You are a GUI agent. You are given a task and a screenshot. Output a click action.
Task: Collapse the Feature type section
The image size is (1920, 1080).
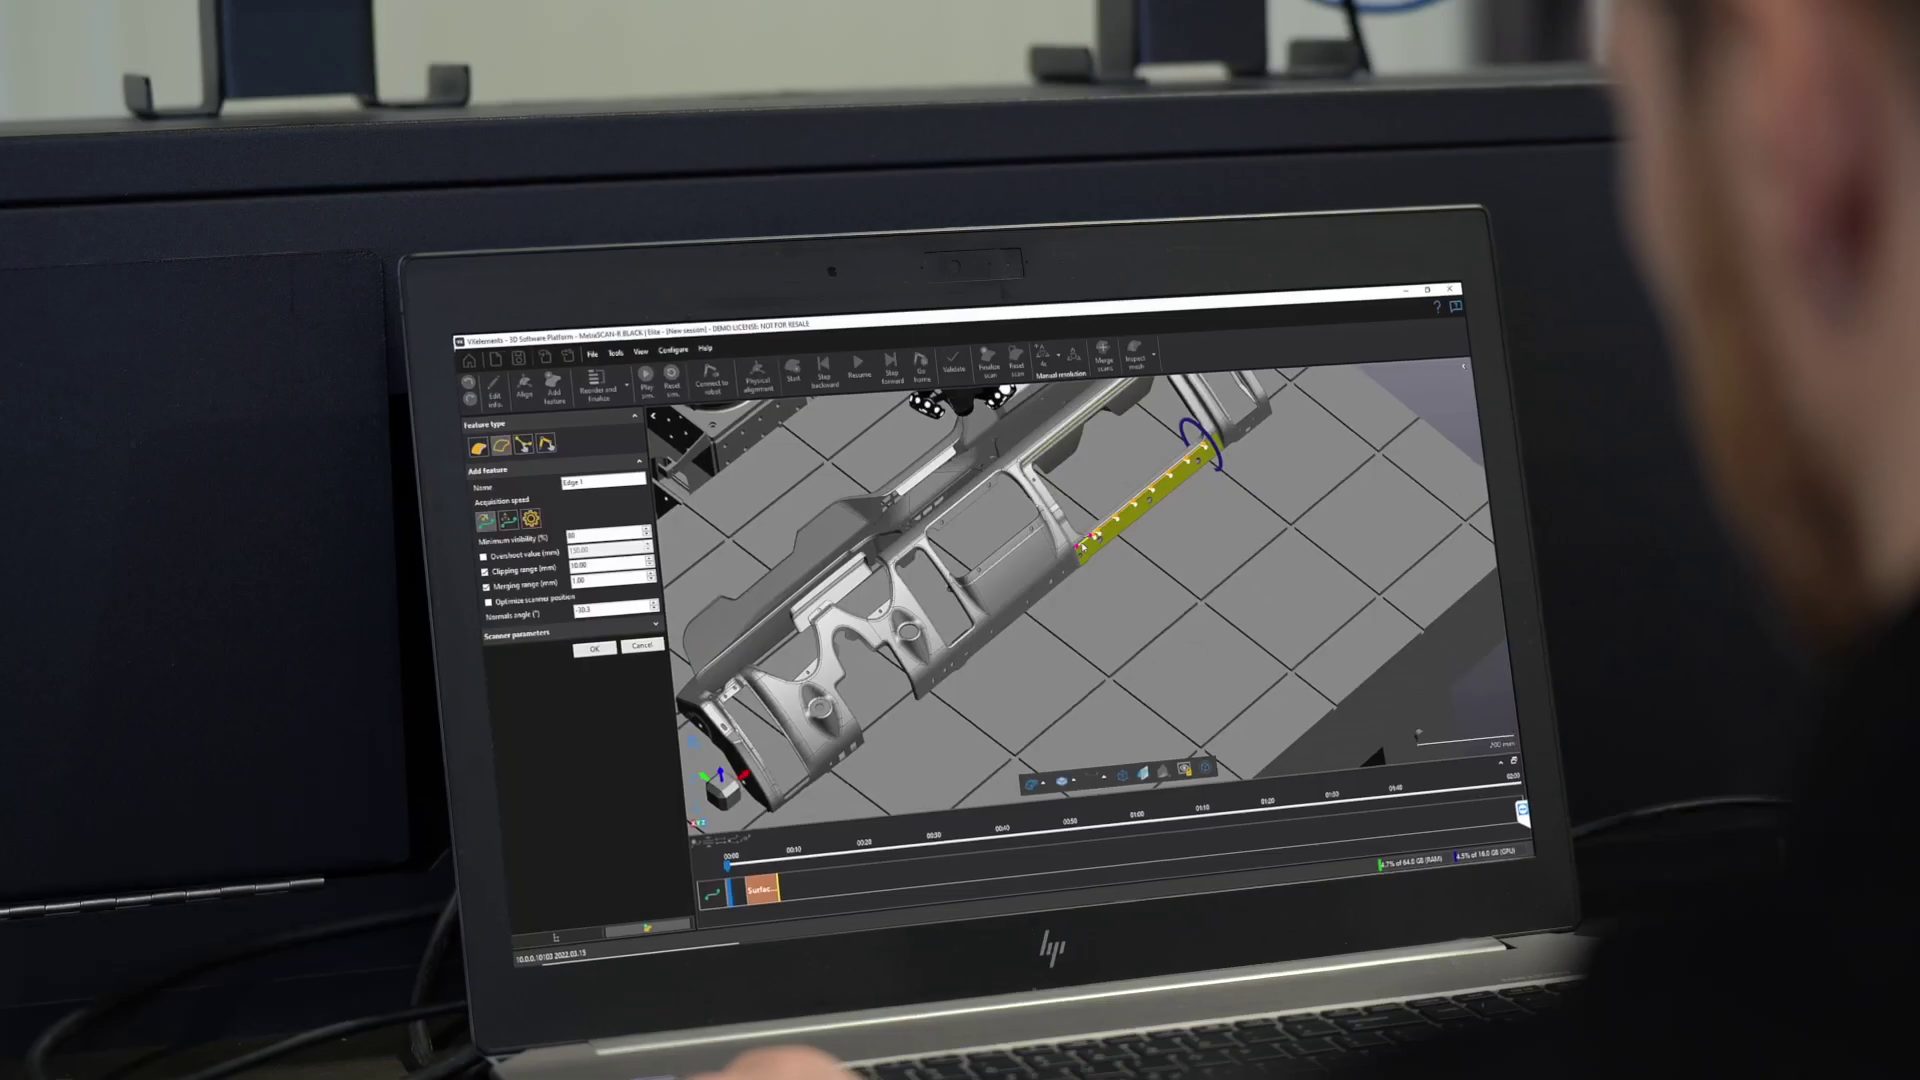[x=634, y=415]
